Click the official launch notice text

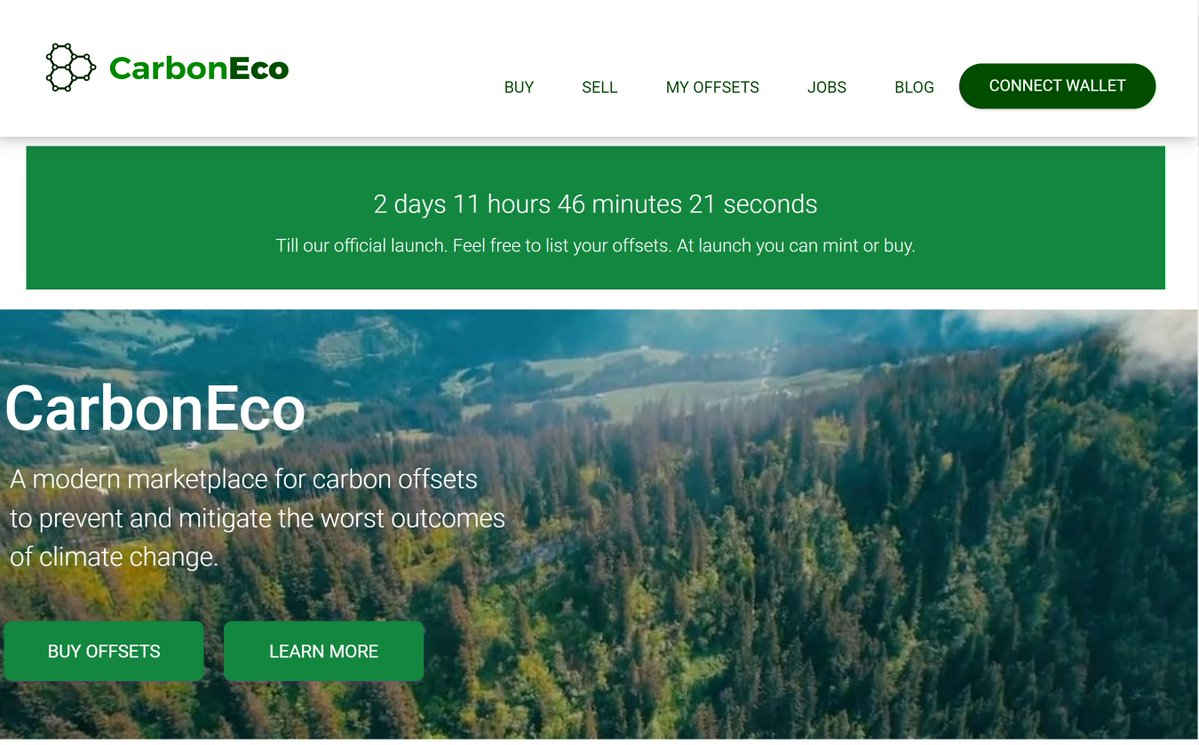pos(595,246)
